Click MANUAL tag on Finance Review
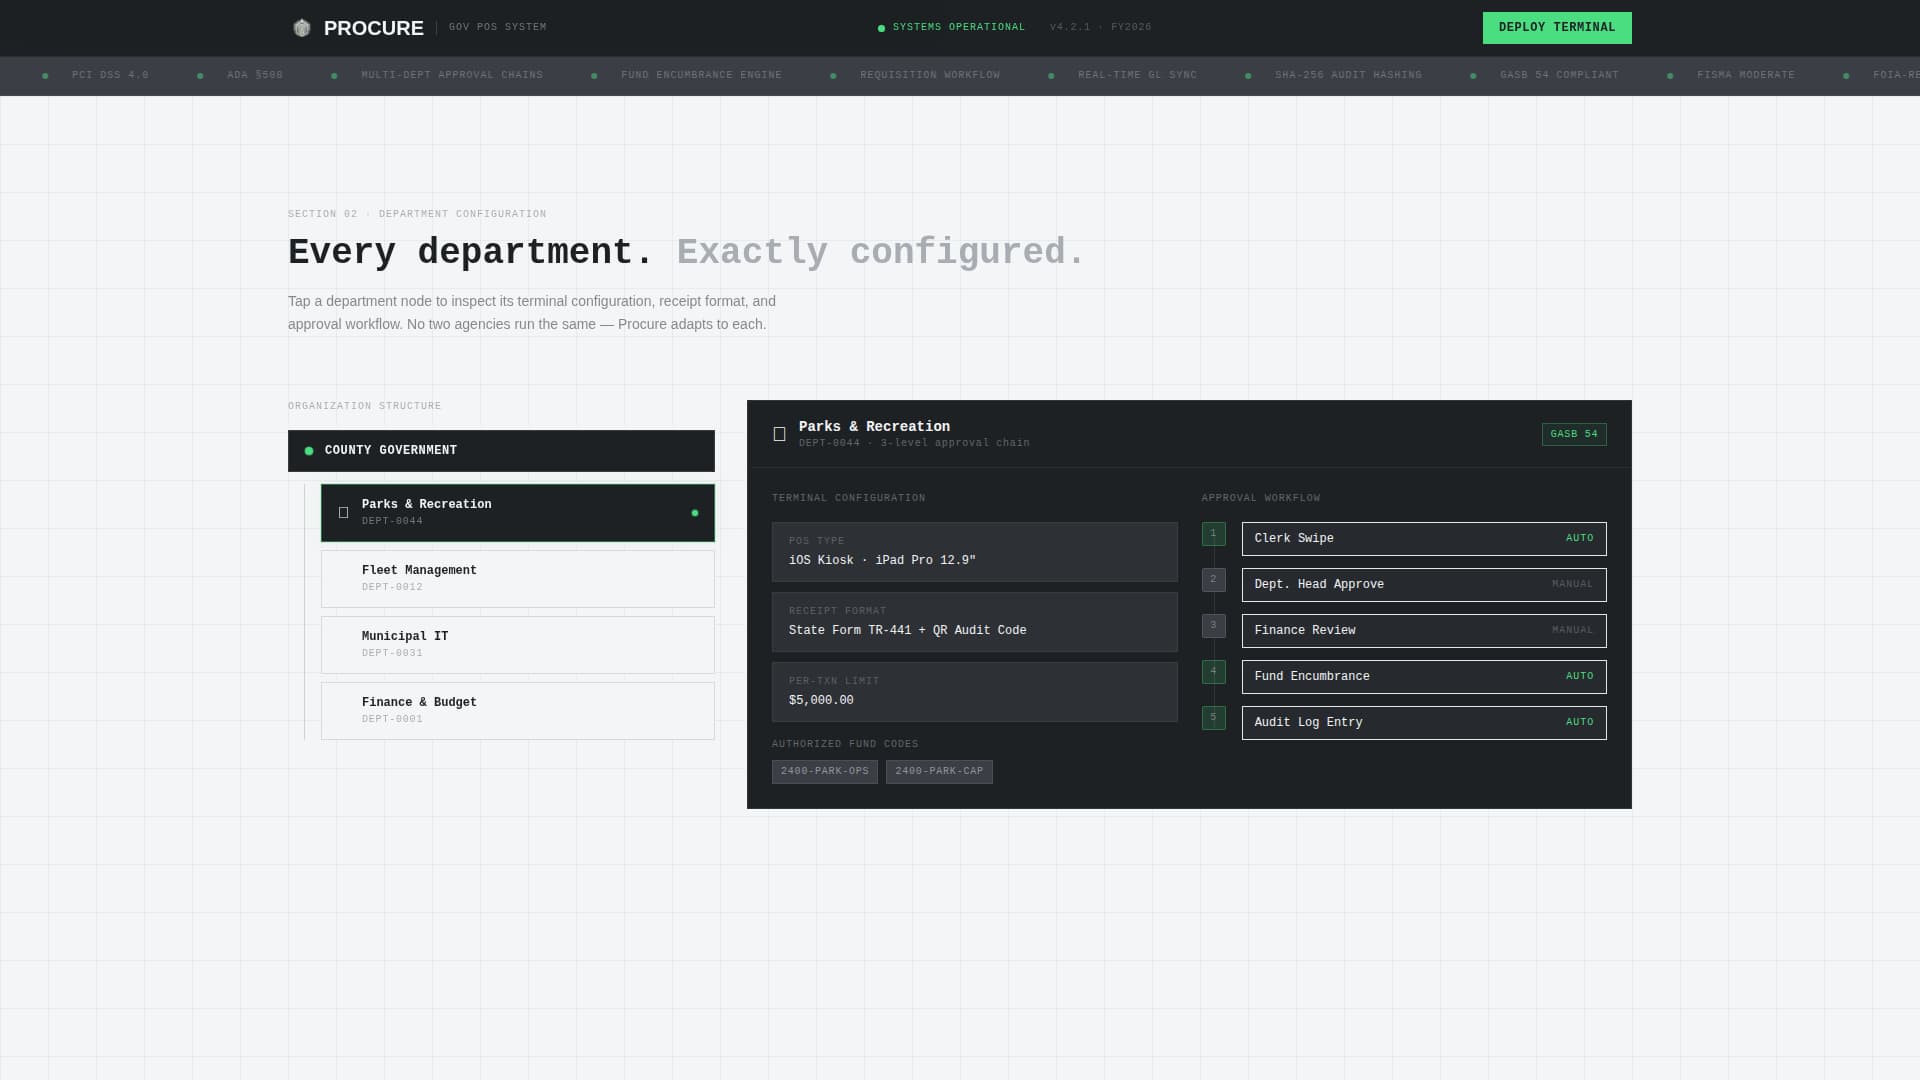This screenshot has height=1080, width=1920. [x=1572, y=631]
